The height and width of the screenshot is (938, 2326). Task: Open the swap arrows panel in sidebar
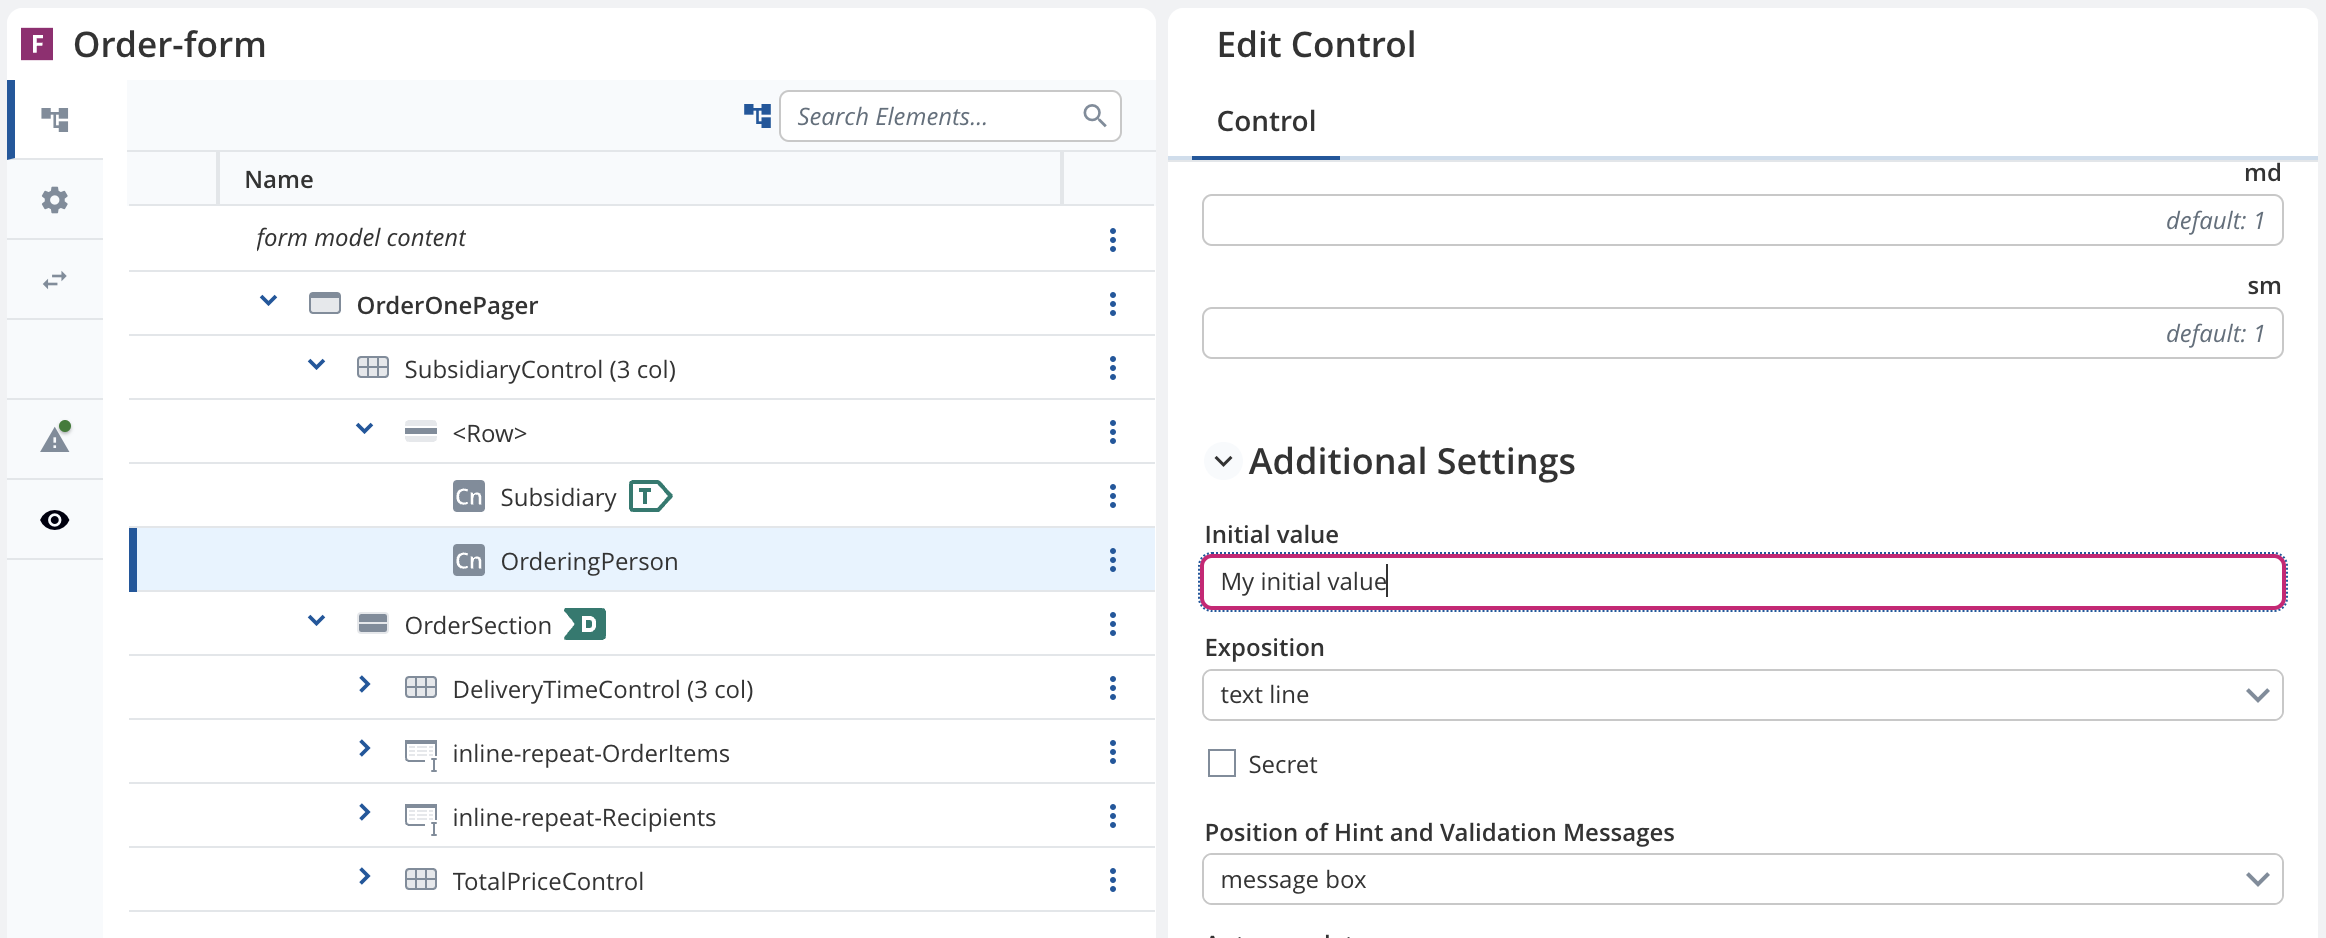click(x=55, y=280)
